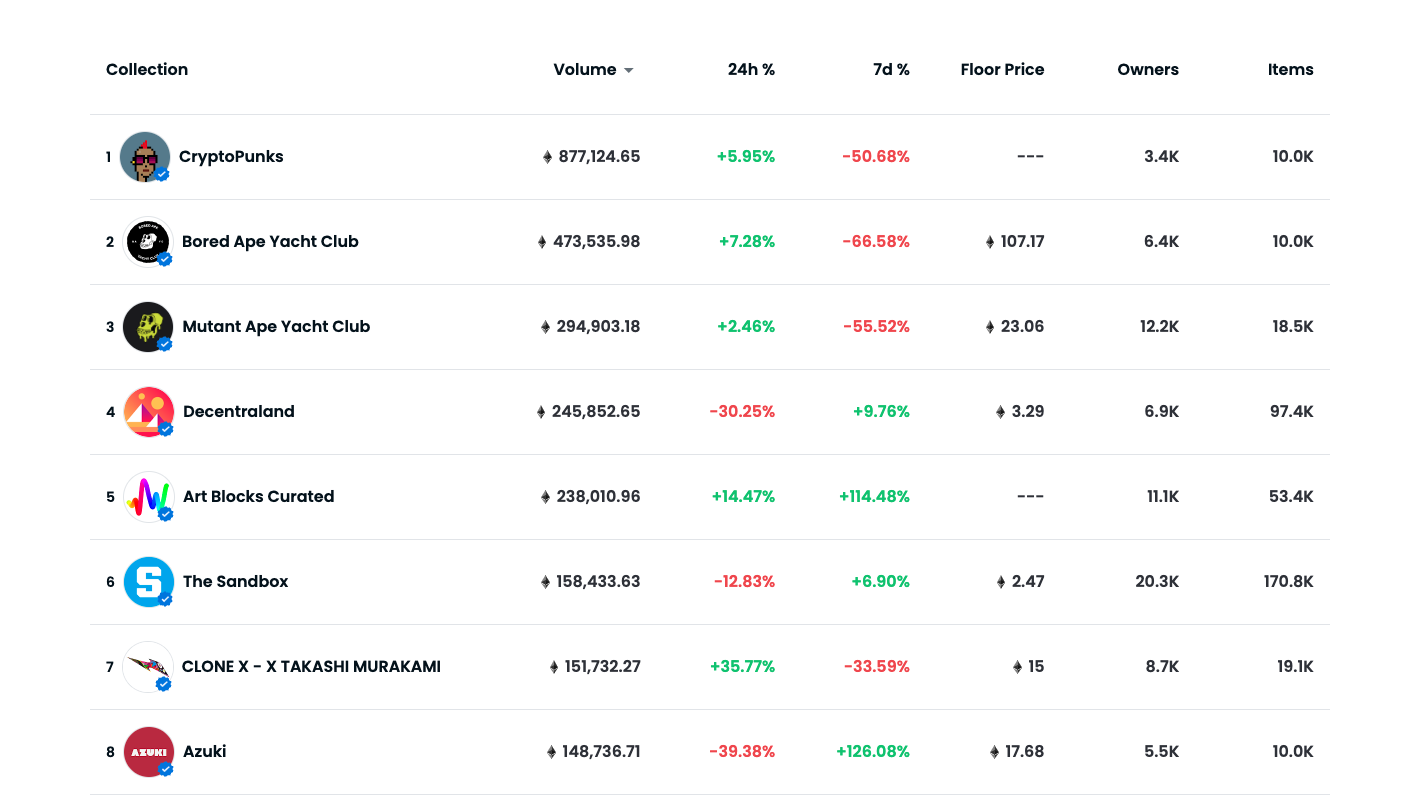Click the -39.38% 24h change
1405x808 pixels.
click(x=742, y=752)
